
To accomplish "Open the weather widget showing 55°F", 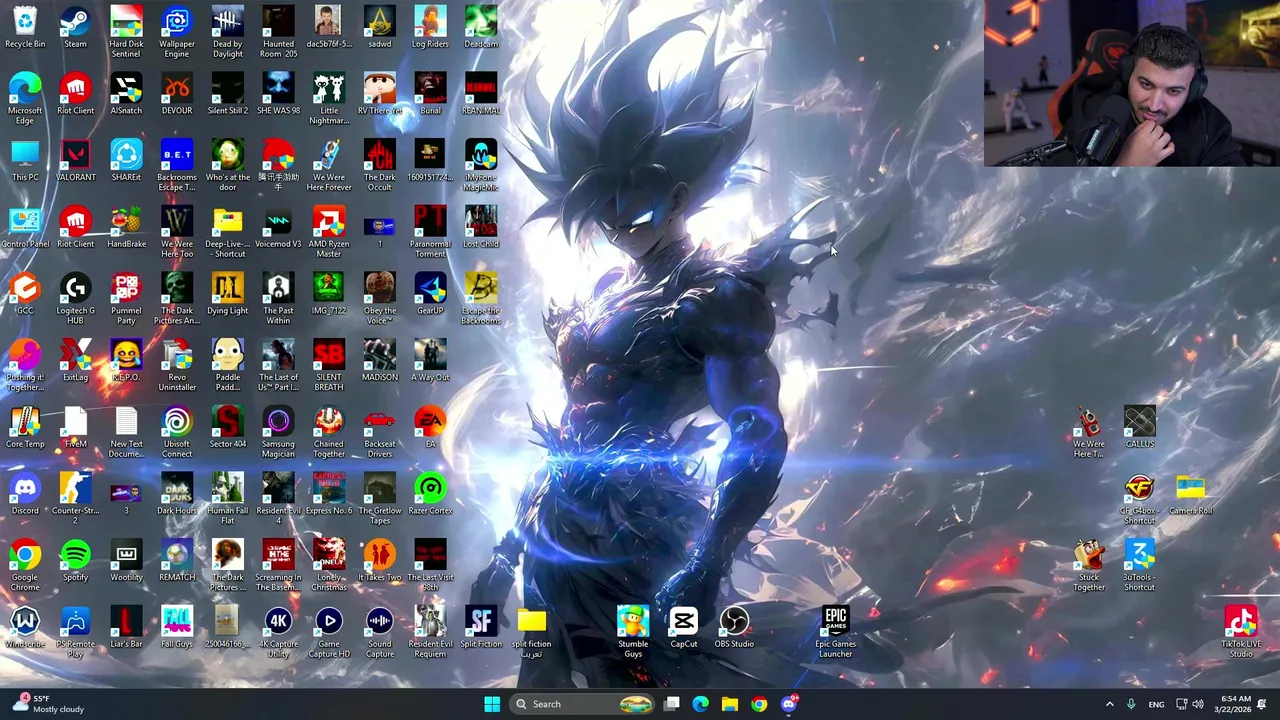I will pos(48,704).
